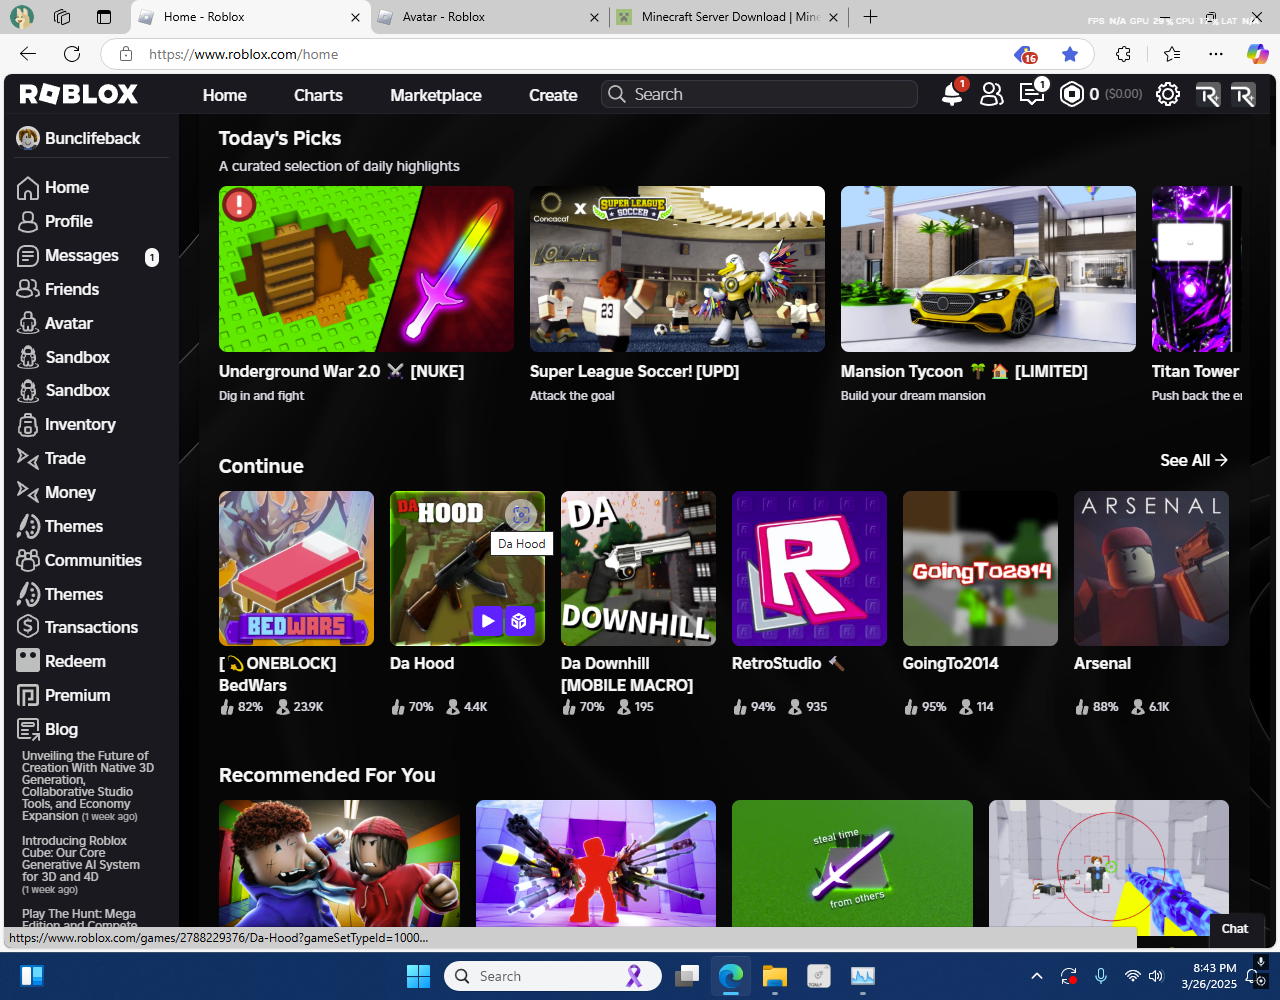Image resolution: width=1280 pixels, height=1000 pixels.
Task: Open the settings gear icon
Action: pos(1168,94)
